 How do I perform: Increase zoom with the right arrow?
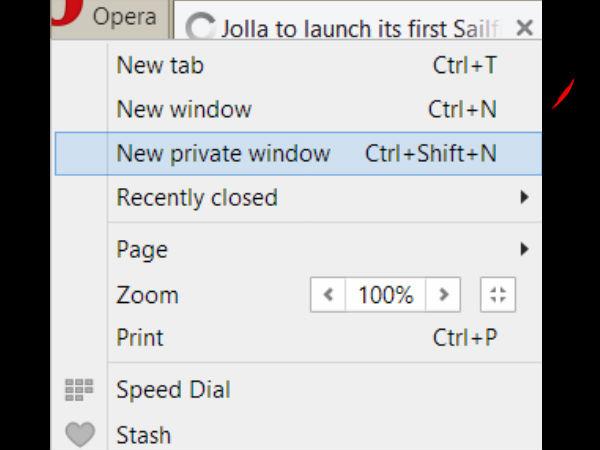(x=442, y=295)
